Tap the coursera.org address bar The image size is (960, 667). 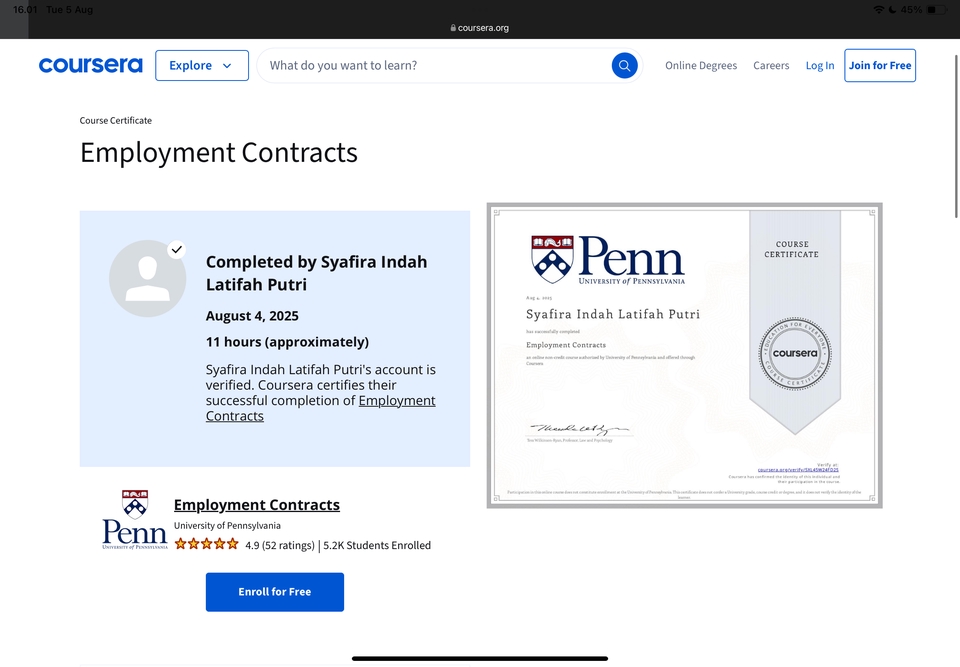(480, 28)
